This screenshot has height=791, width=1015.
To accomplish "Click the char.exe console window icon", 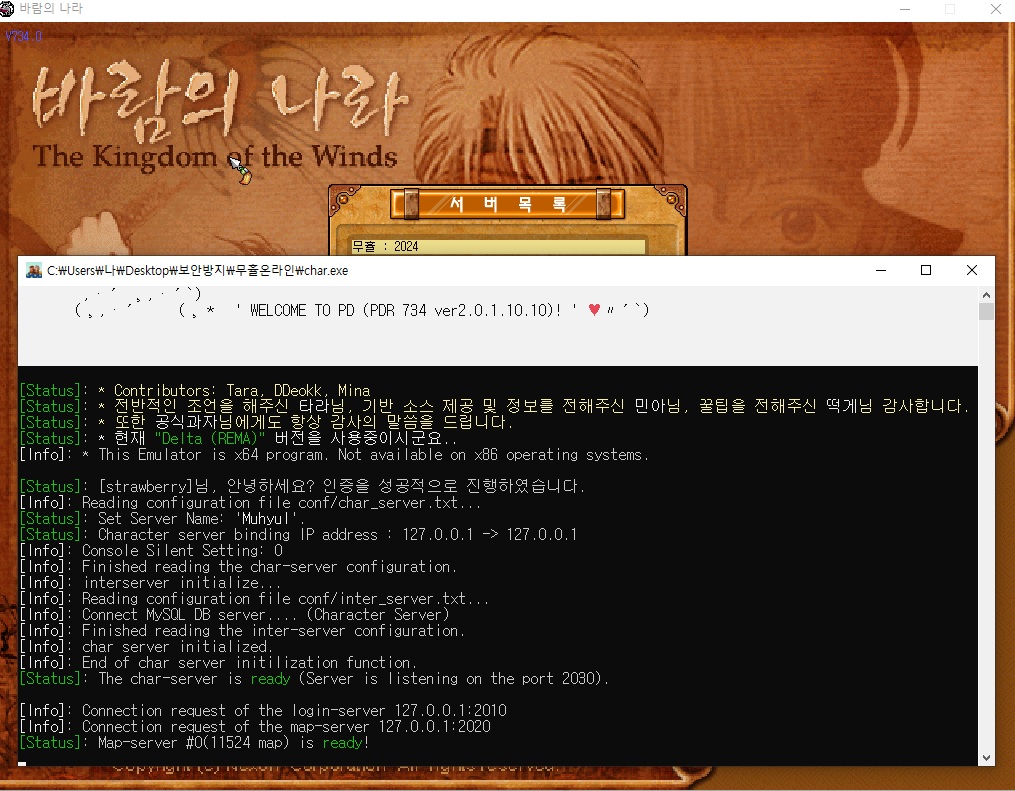I will (34, 271).
